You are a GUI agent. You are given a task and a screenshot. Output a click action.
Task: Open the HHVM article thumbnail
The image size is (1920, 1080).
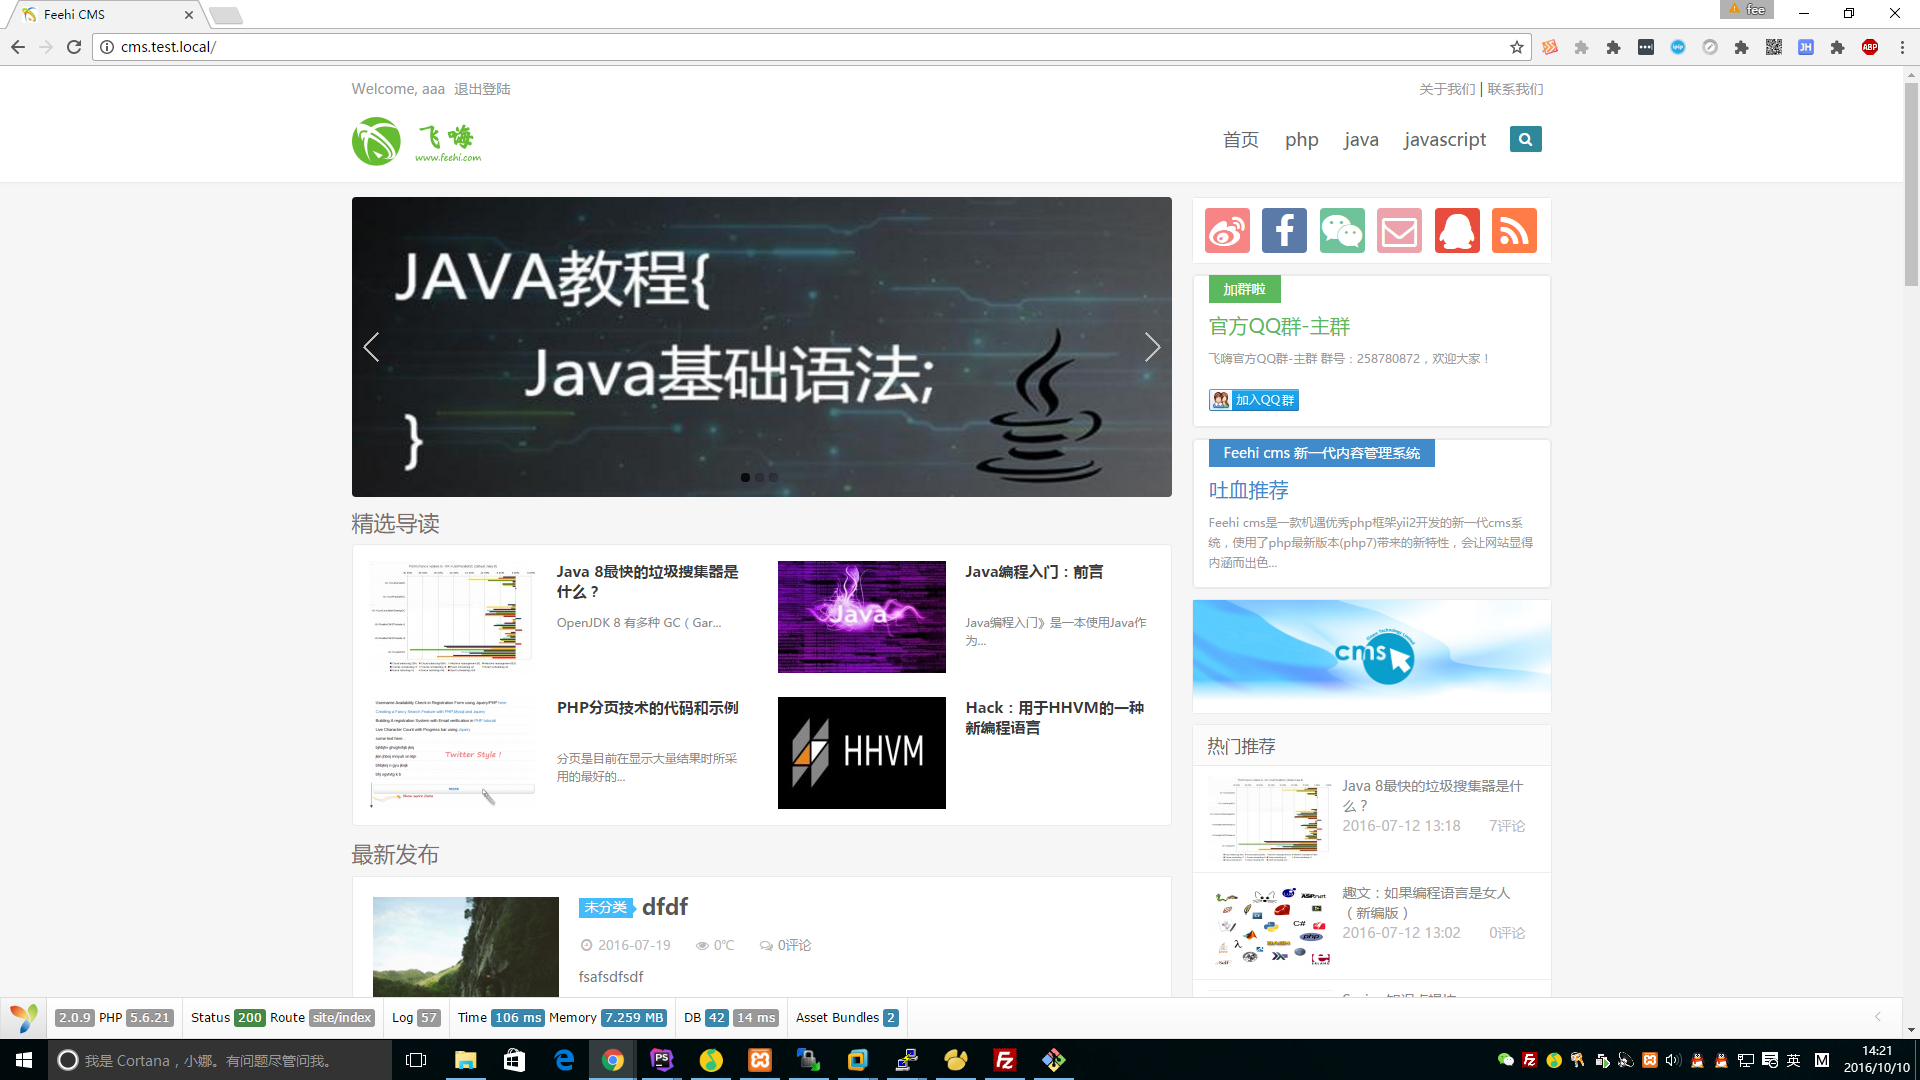[x=861, y=752]
